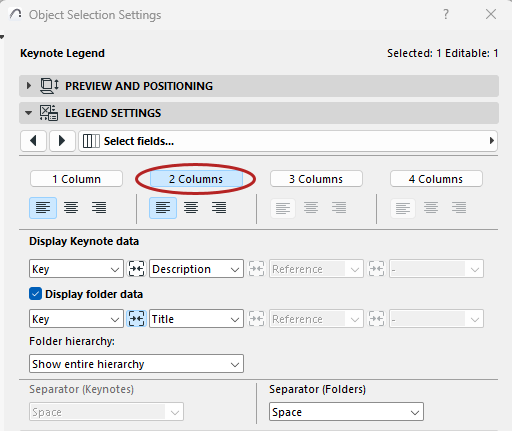Screen dimensions: 512x431
Task: Choose the 3 Columns layout
Action: (316, 179)
